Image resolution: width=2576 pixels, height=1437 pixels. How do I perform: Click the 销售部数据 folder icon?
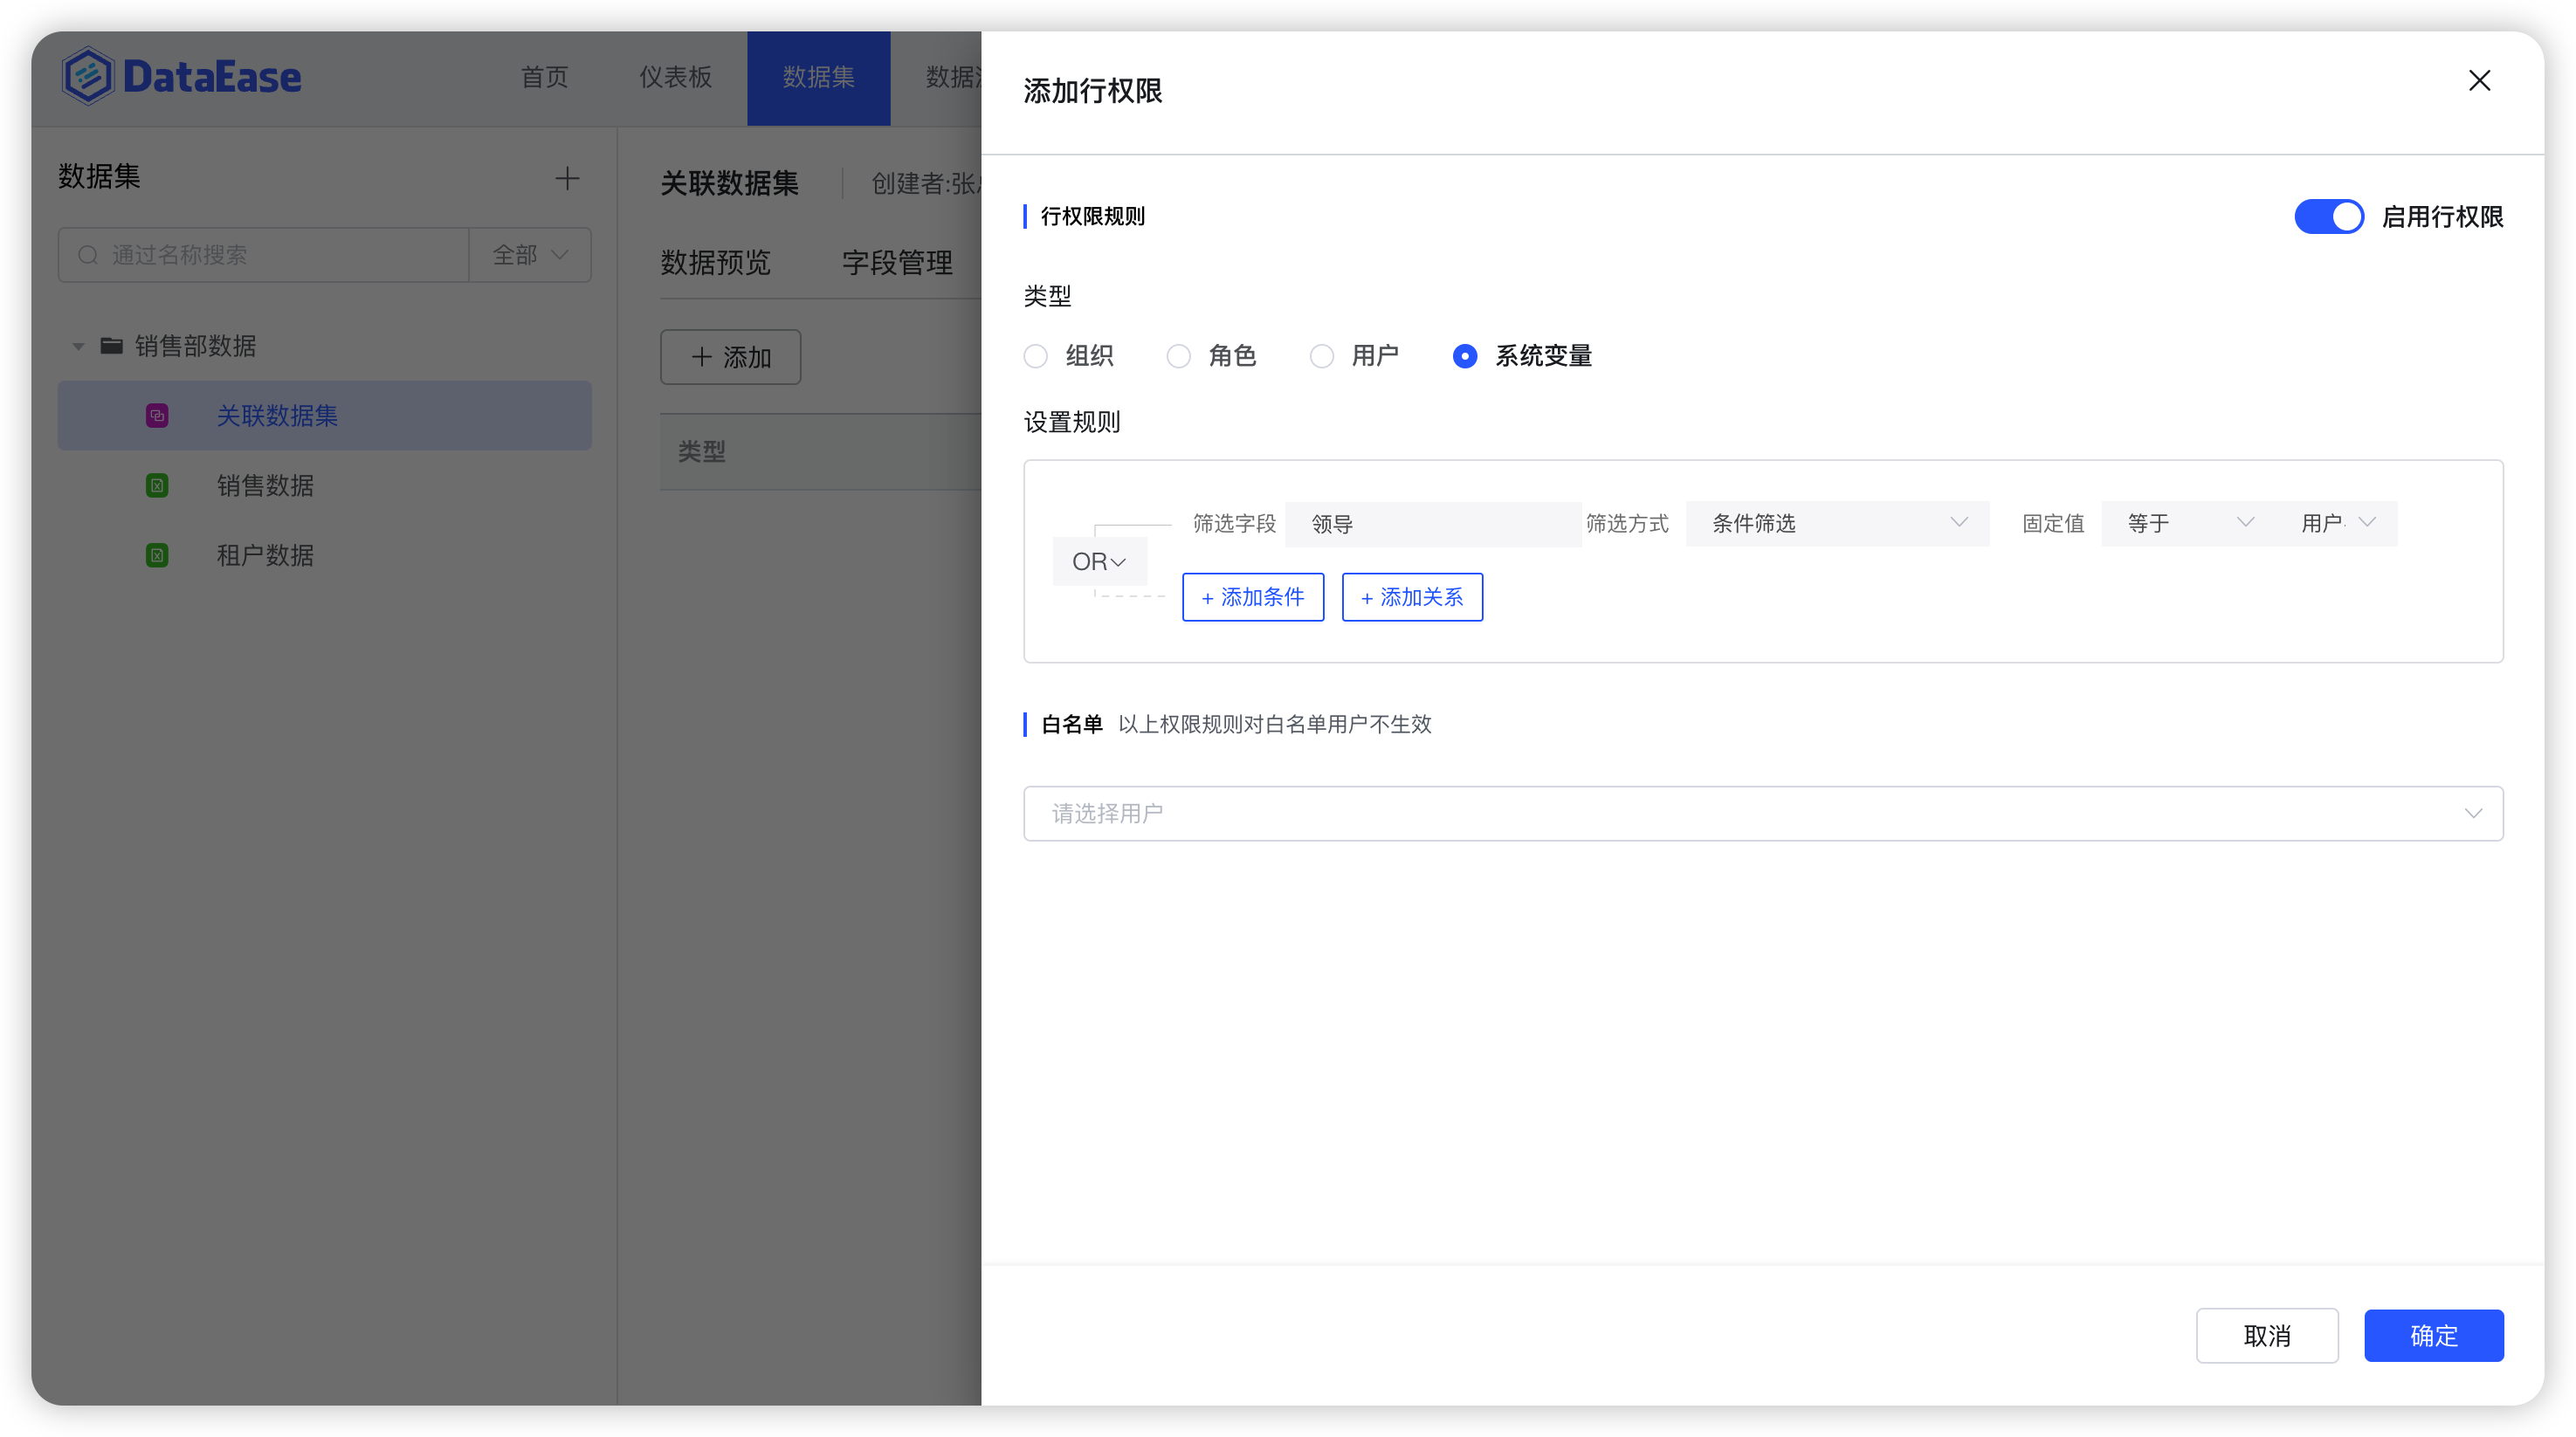click(x=112, y=345)
